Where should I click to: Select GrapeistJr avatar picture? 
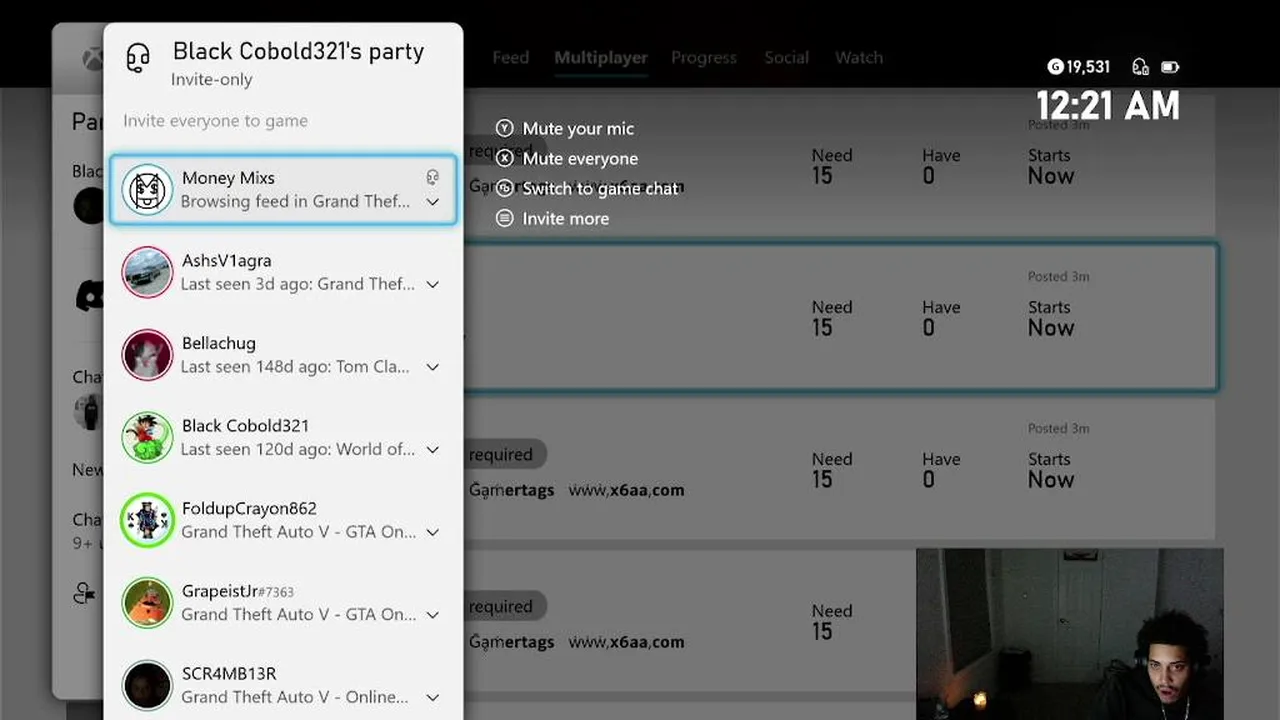coord(147,602)
